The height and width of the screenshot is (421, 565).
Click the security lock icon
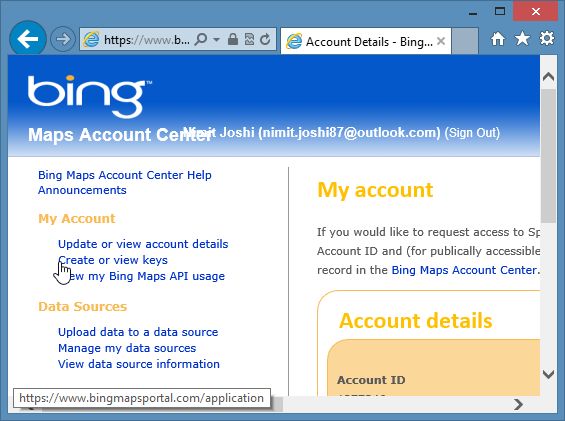coord(233,39)
